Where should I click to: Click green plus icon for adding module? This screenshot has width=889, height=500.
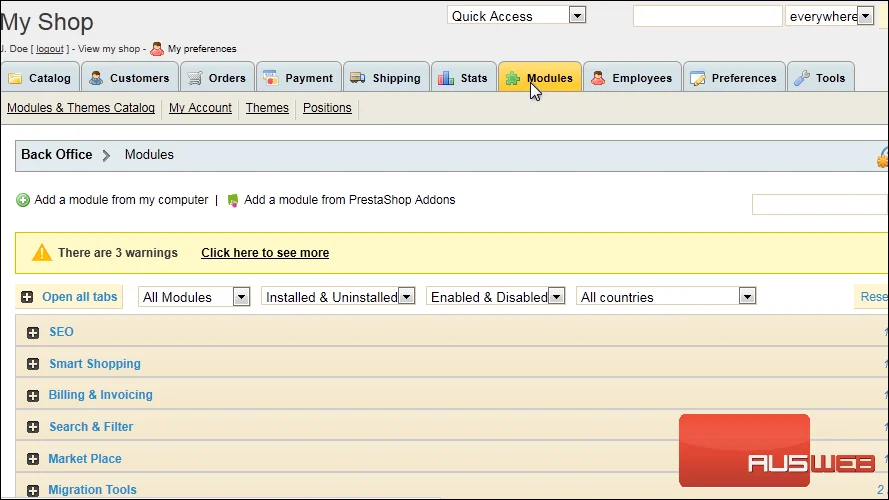point(23,200)
